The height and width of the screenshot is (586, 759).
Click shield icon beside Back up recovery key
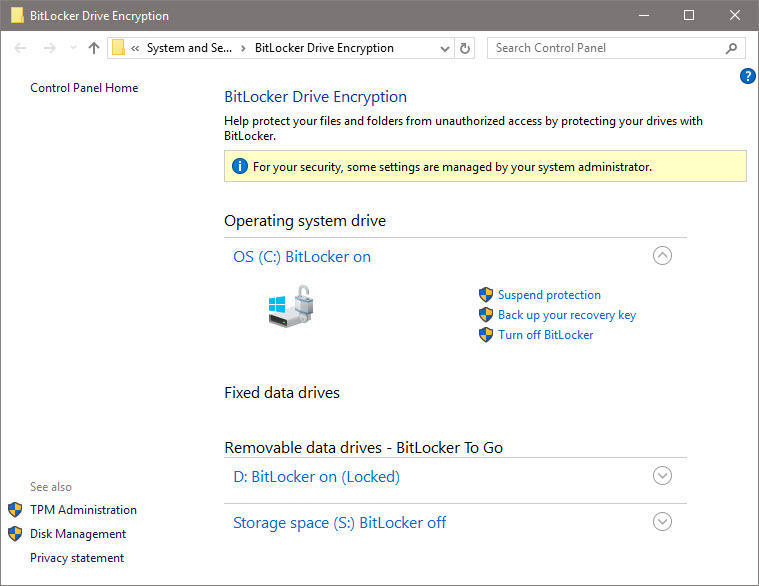pyautogui.click(x=486, y=315)
